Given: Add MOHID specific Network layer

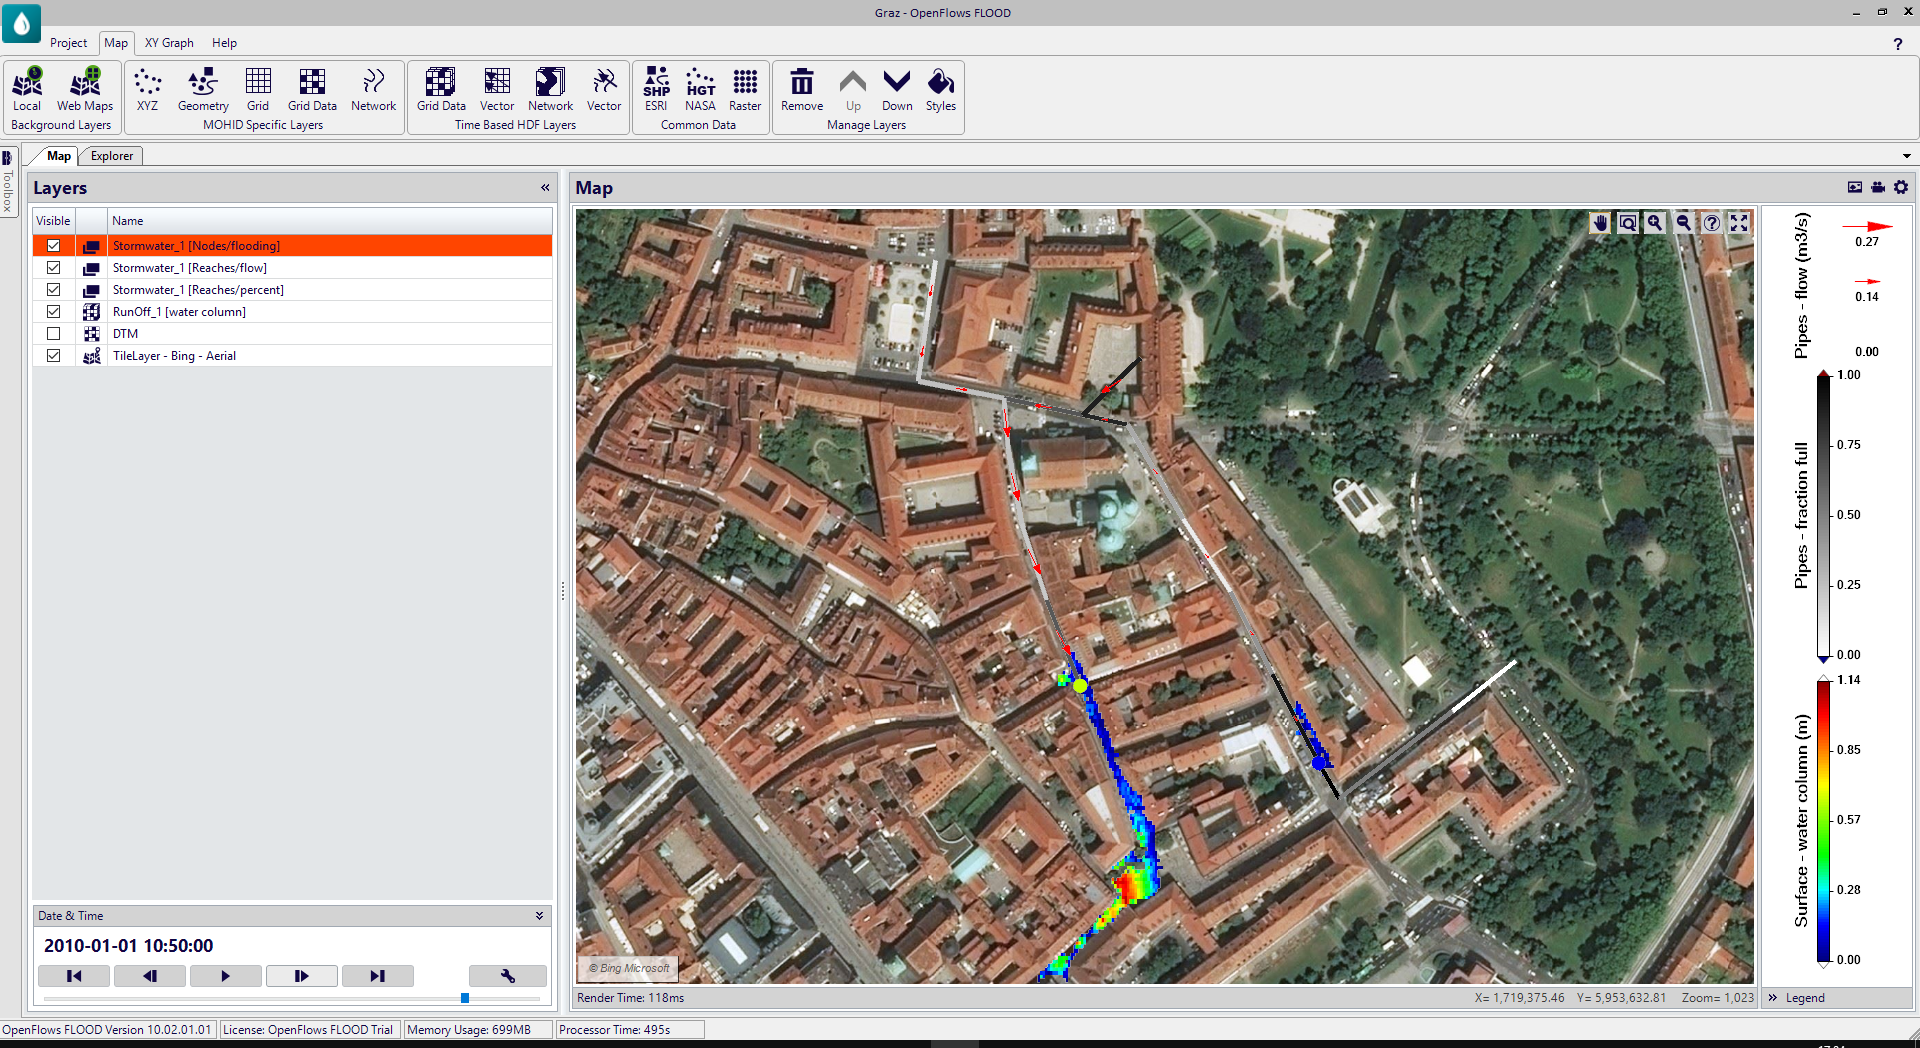Looking at the screenshot, I should (373, 90).
